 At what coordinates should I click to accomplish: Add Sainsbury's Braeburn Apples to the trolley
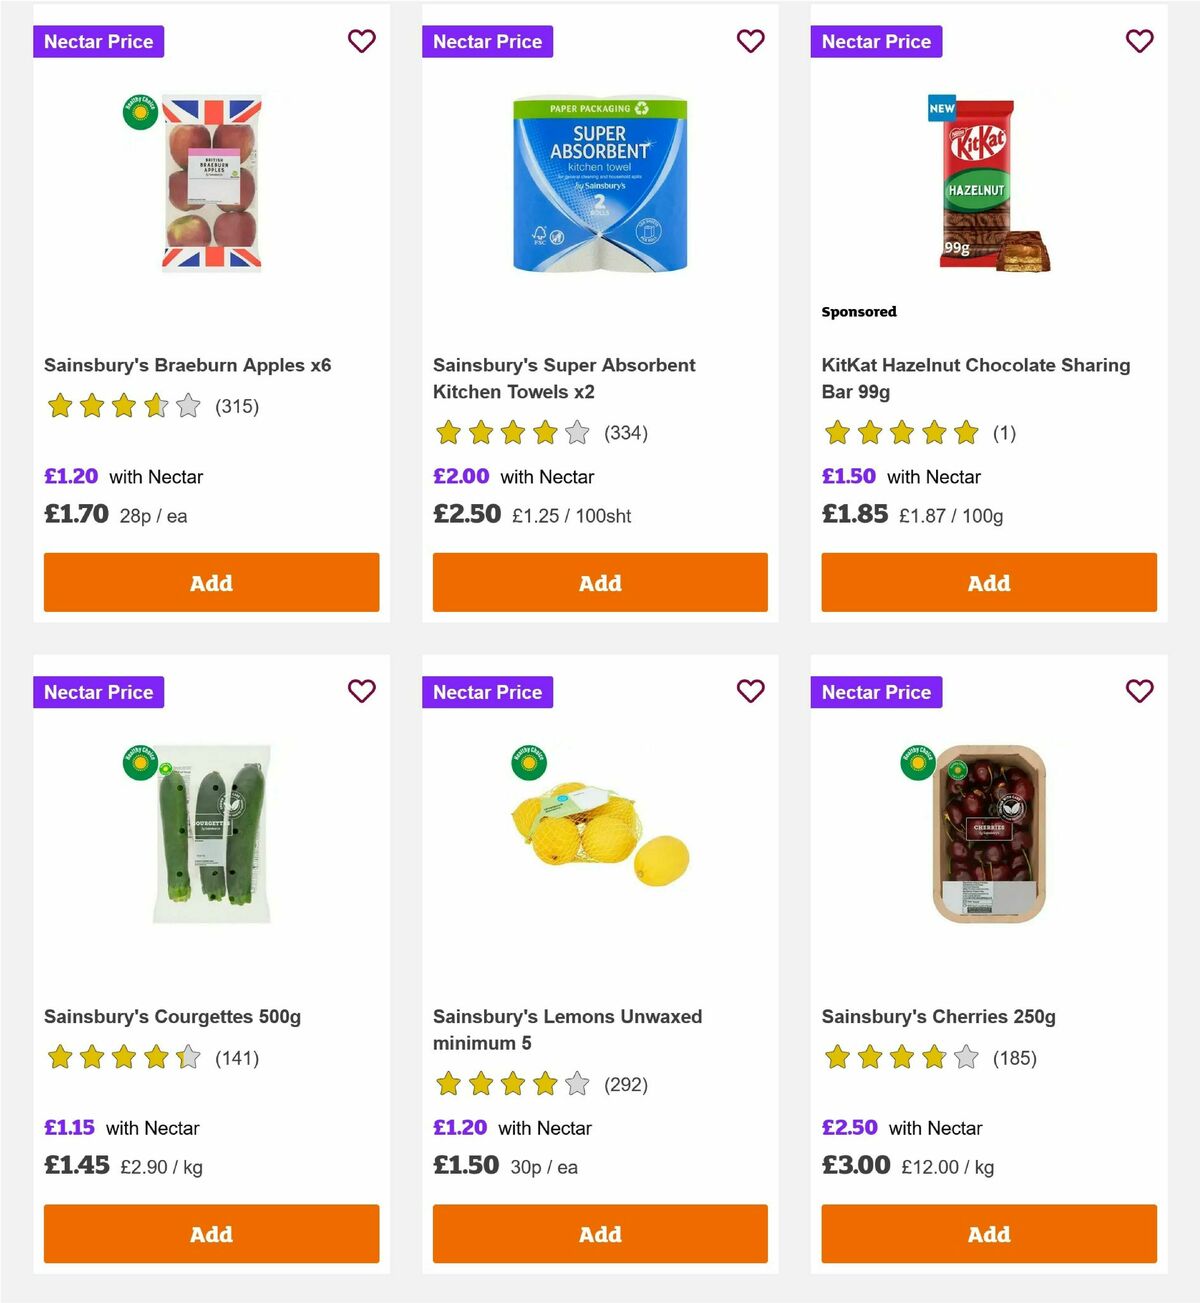[x=211, y=582]
